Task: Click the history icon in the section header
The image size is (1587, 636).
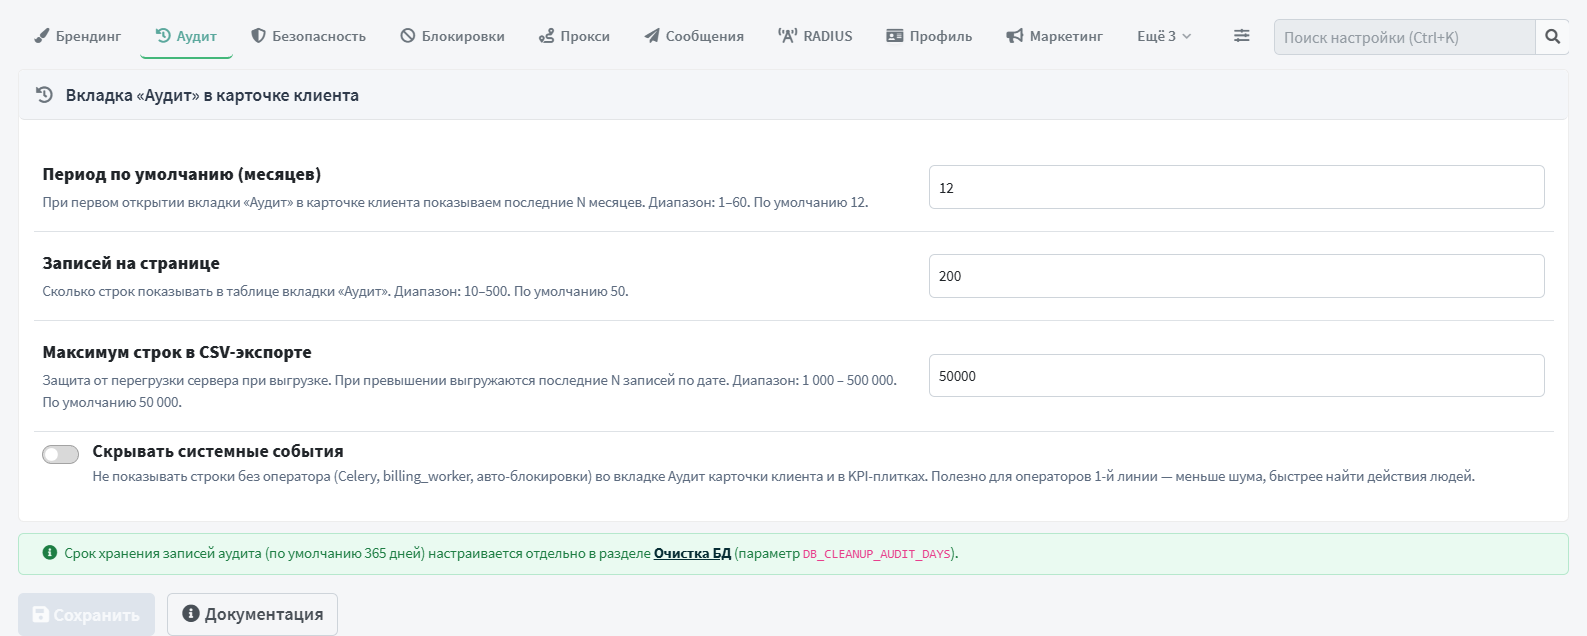Action: (44, 95)
